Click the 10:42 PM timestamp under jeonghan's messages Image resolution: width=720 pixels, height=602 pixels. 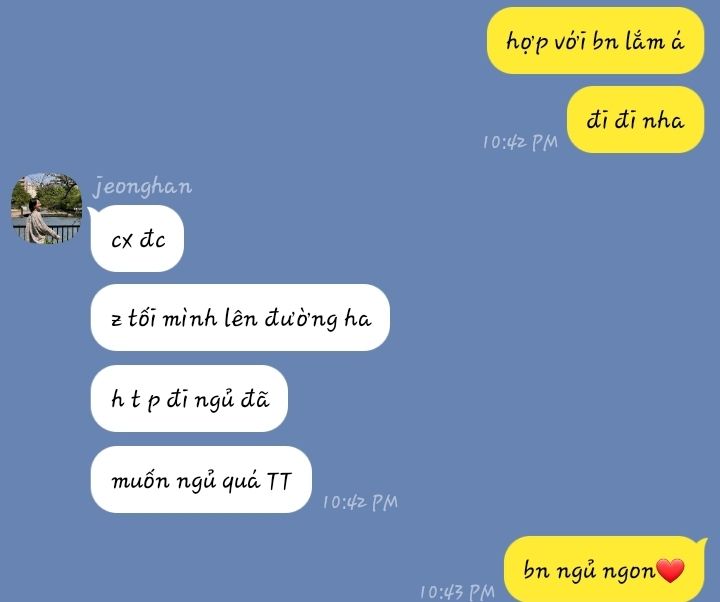[x=360, y=502]
